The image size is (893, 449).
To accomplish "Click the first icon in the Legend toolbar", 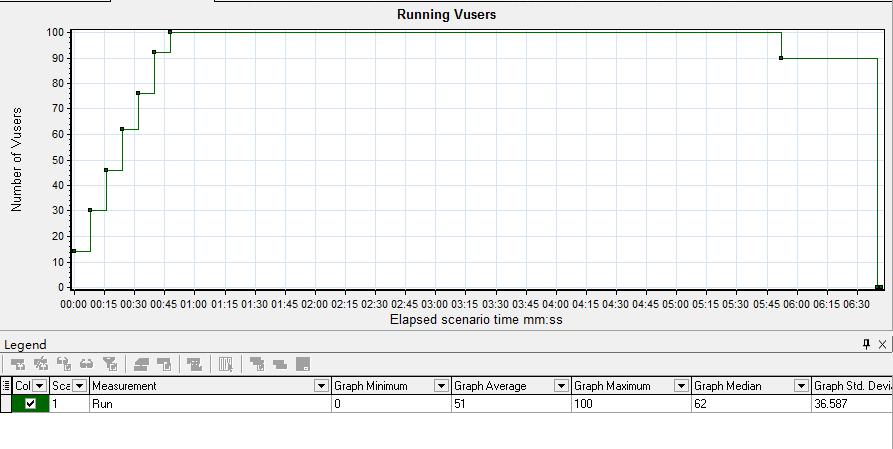I will point(18,365).
